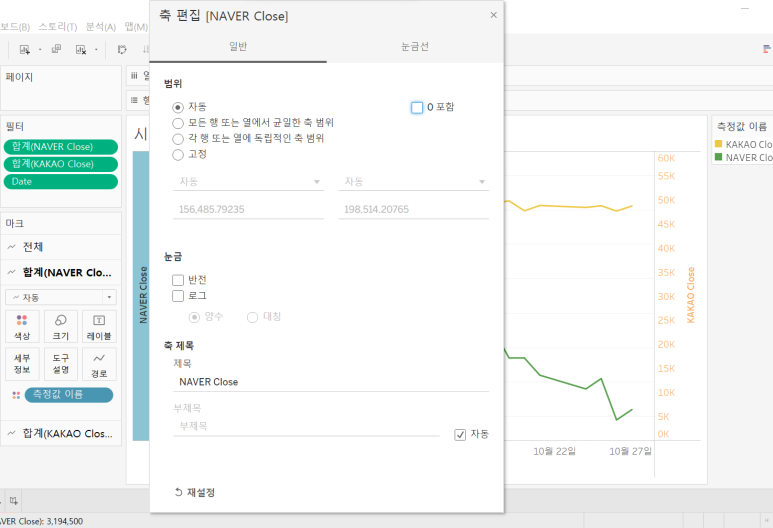Uncheck the 자동 subtitle checkbox
Viewport: 773px width, 528px height.
[460, 434]
